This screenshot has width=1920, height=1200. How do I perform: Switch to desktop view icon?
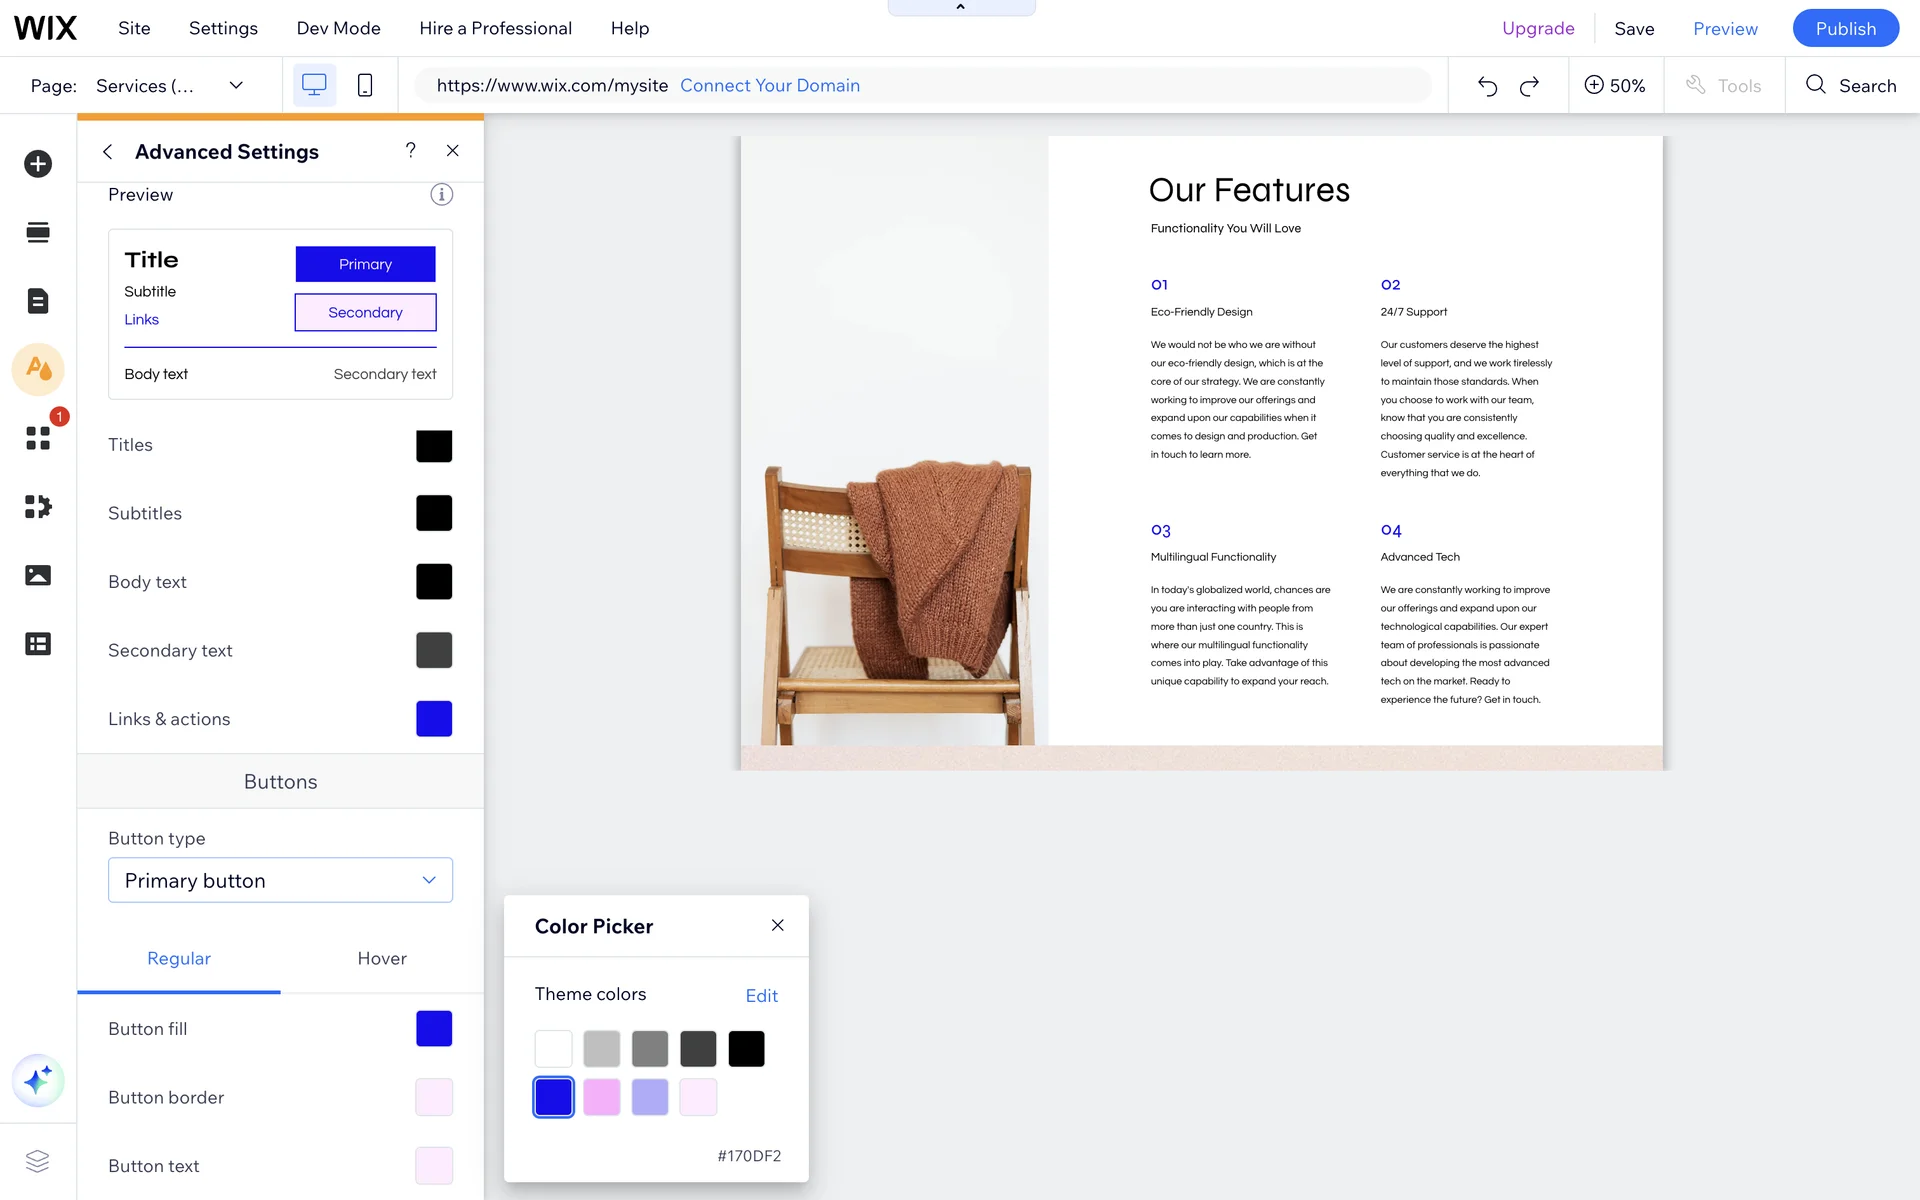[x=314, y=86]
